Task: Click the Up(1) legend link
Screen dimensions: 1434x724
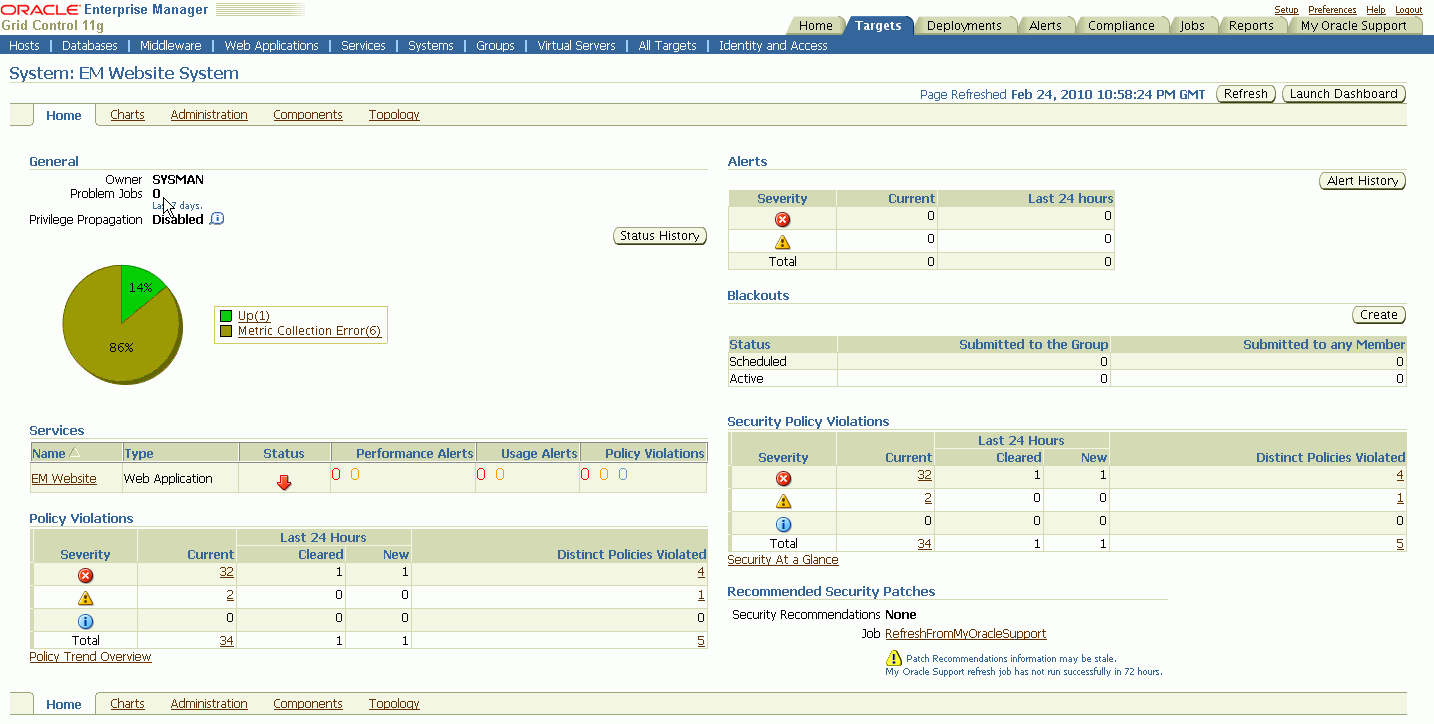Action: coord(254,316)
